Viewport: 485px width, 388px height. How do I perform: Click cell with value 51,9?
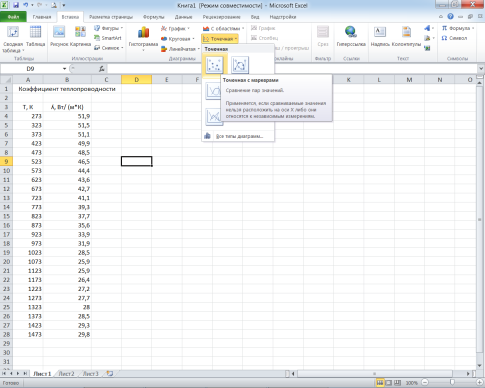pyautogui.click(x=67, y=116)
